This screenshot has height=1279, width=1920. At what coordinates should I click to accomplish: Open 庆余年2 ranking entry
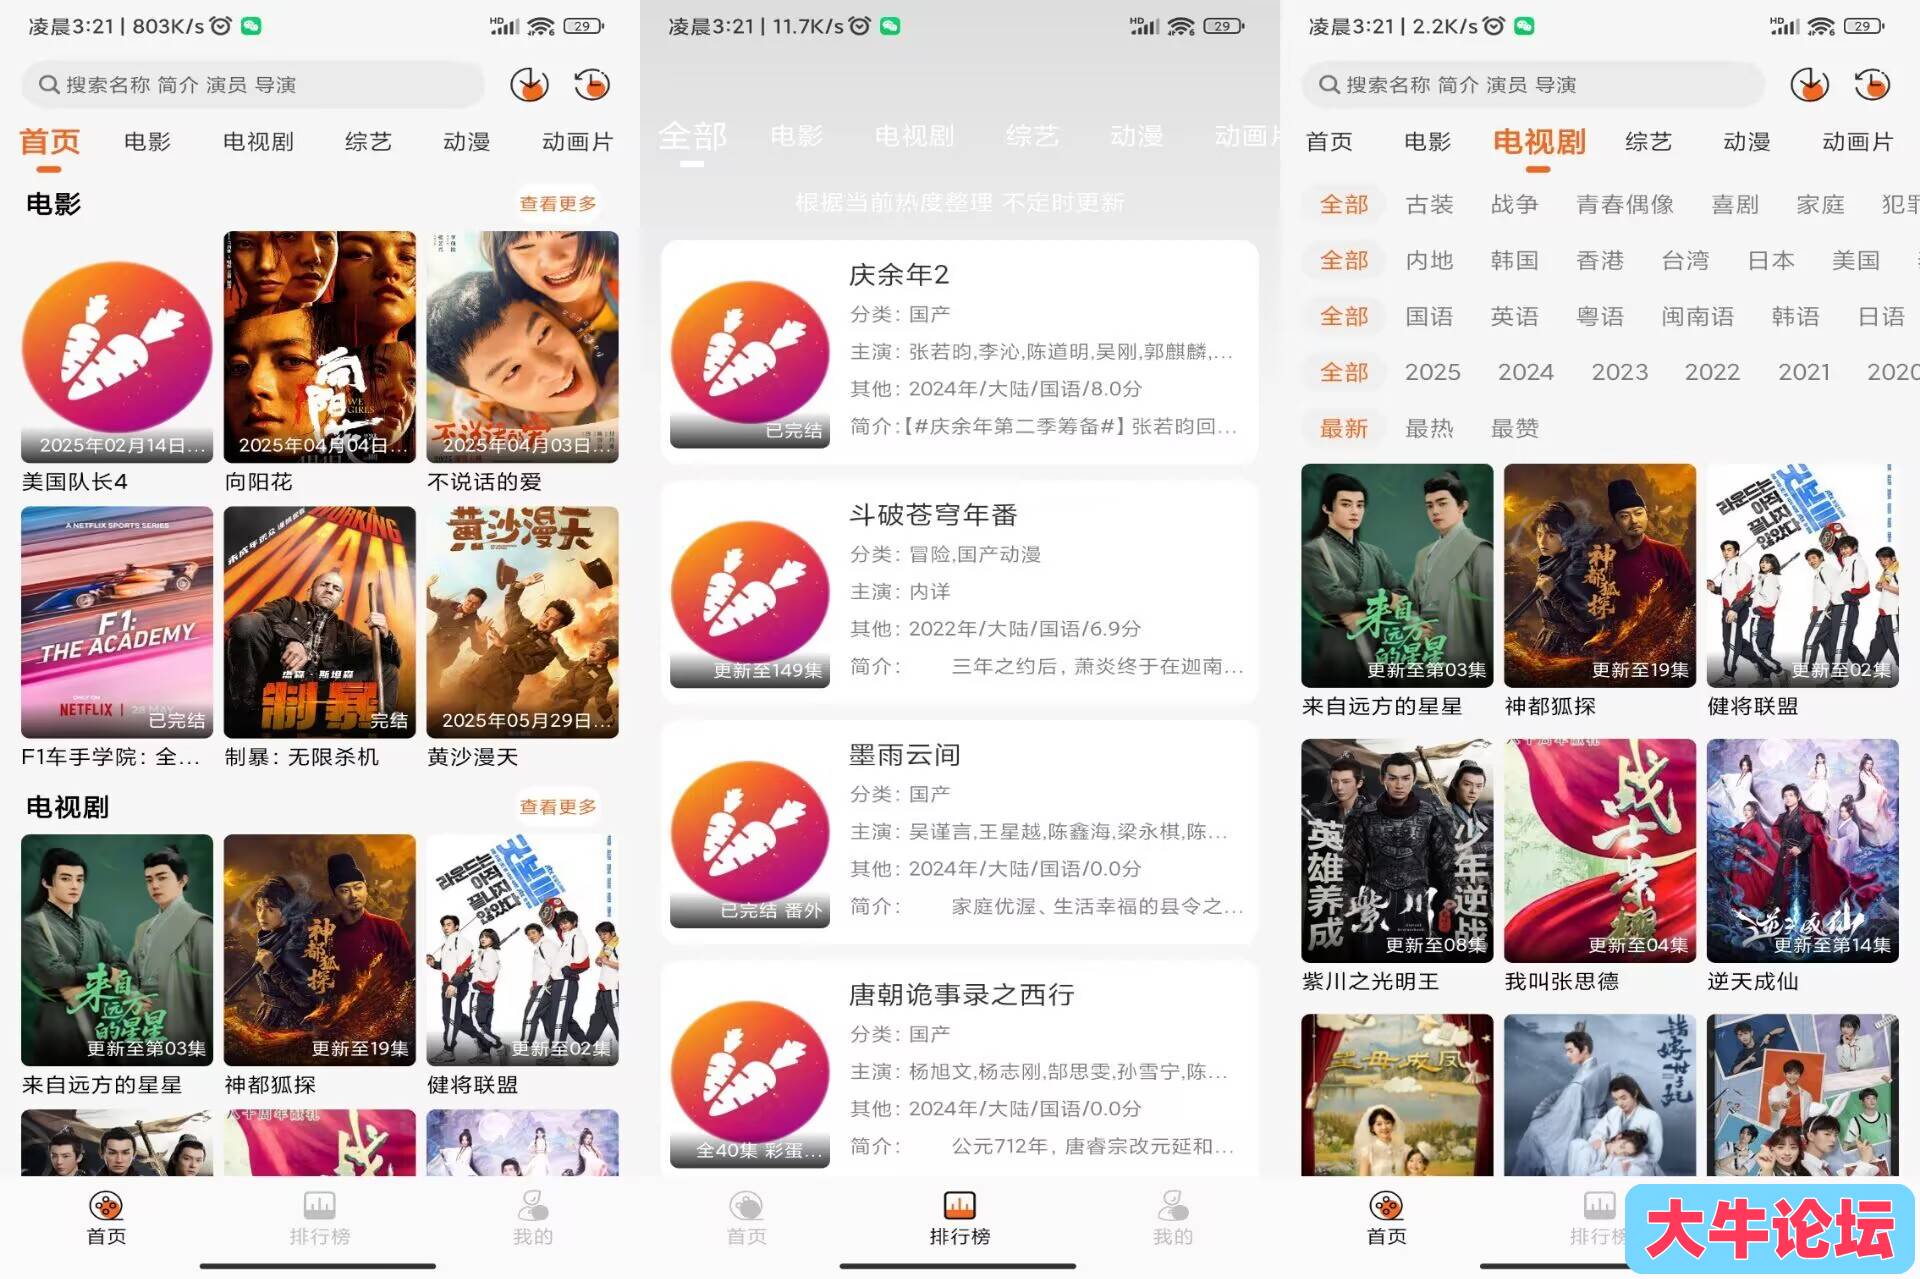tap(960, 352)
